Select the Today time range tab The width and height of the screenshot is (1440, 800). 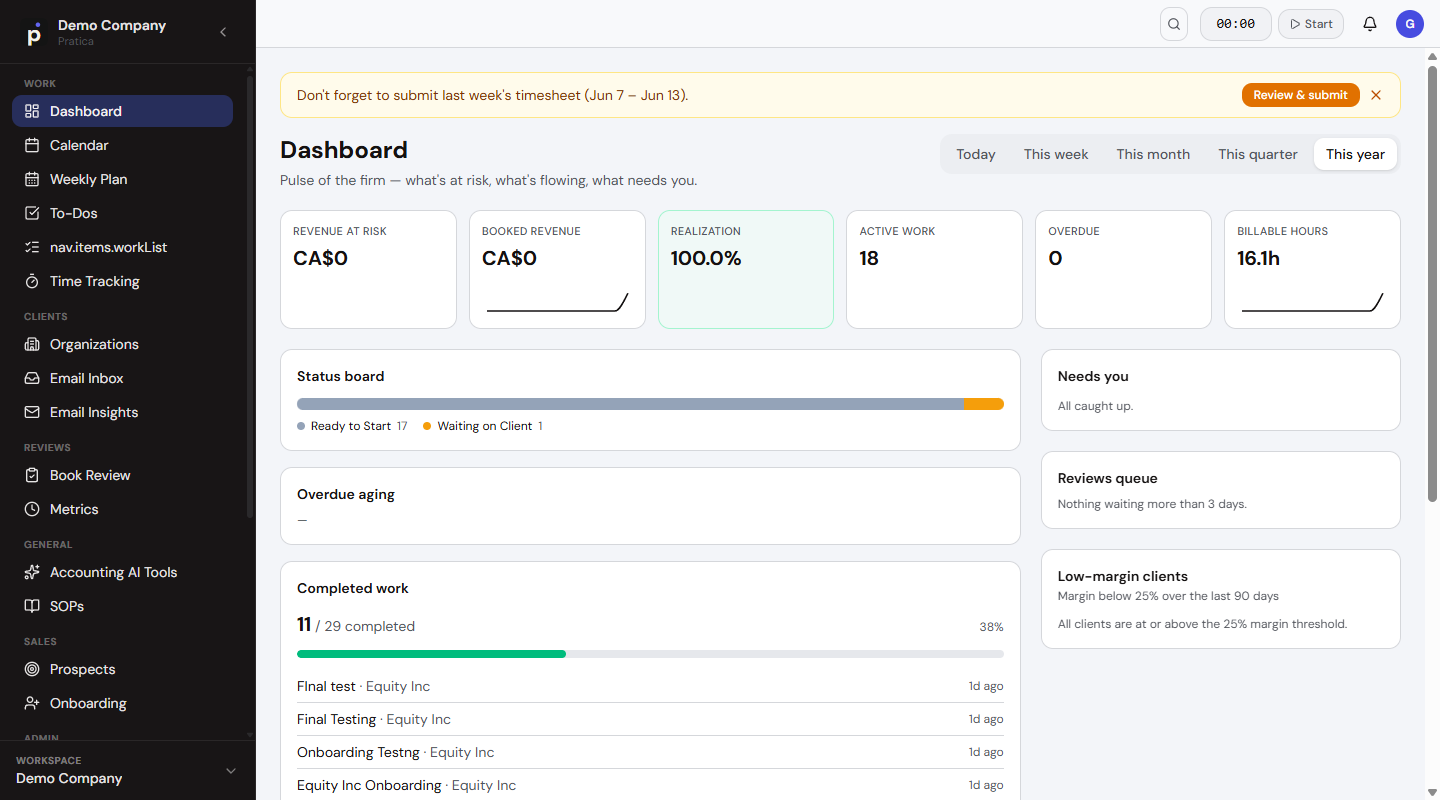pyautogui.click(x=975, y=154)
